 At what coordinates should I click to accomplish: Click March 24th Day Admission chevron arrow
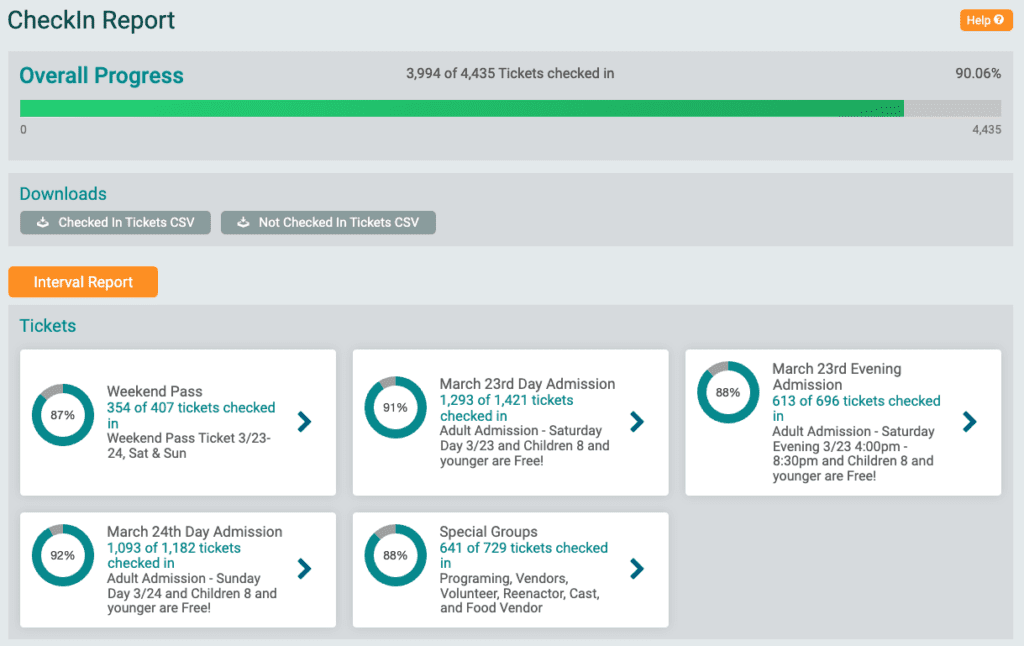pos(305,569)
